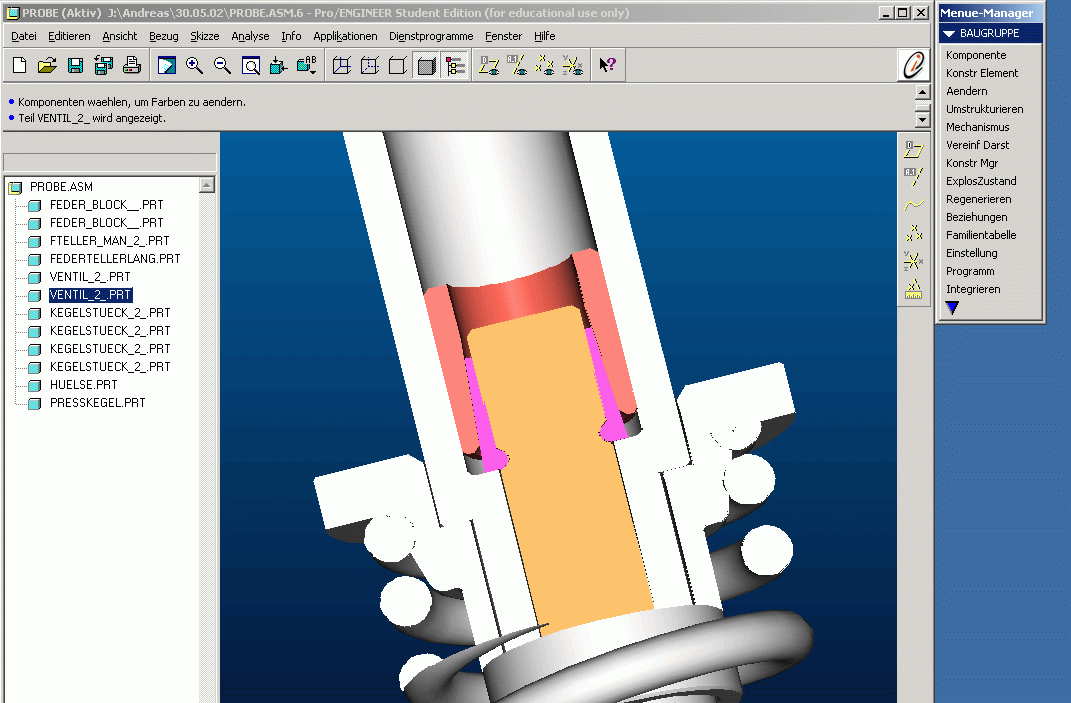Toggle datum planes visibility in top toolbar

point(489,66)
